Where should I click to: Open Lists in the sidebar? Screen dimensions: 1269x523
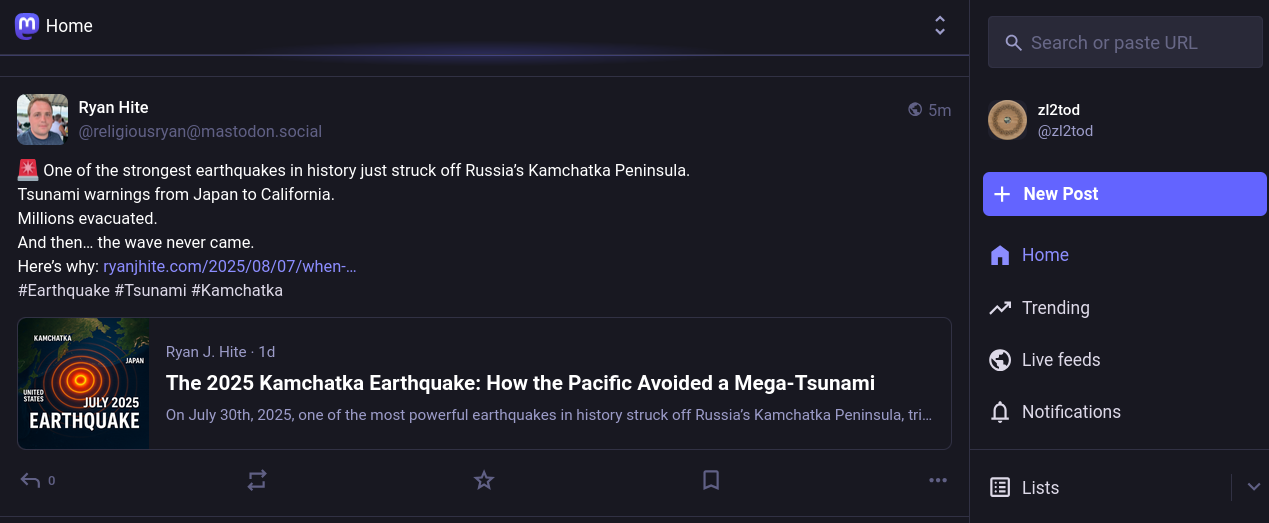tap(1040, 488)
